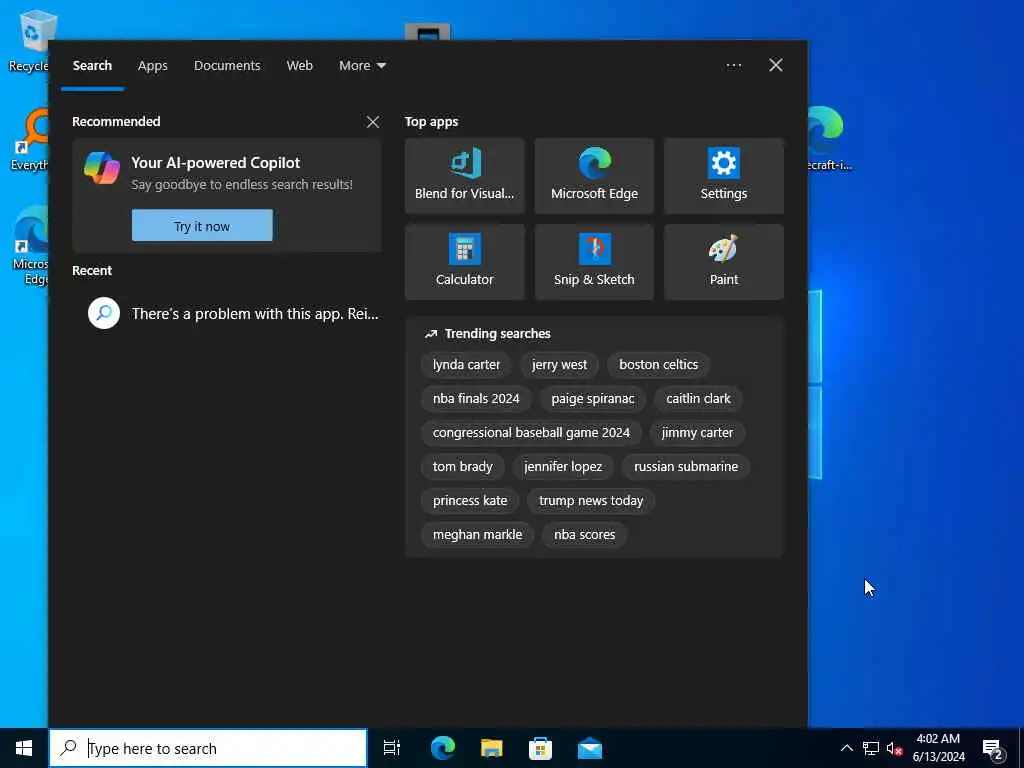Dismiss the Recommended section
Viewport: 1024px width, 768px height.
coord(373,122)
